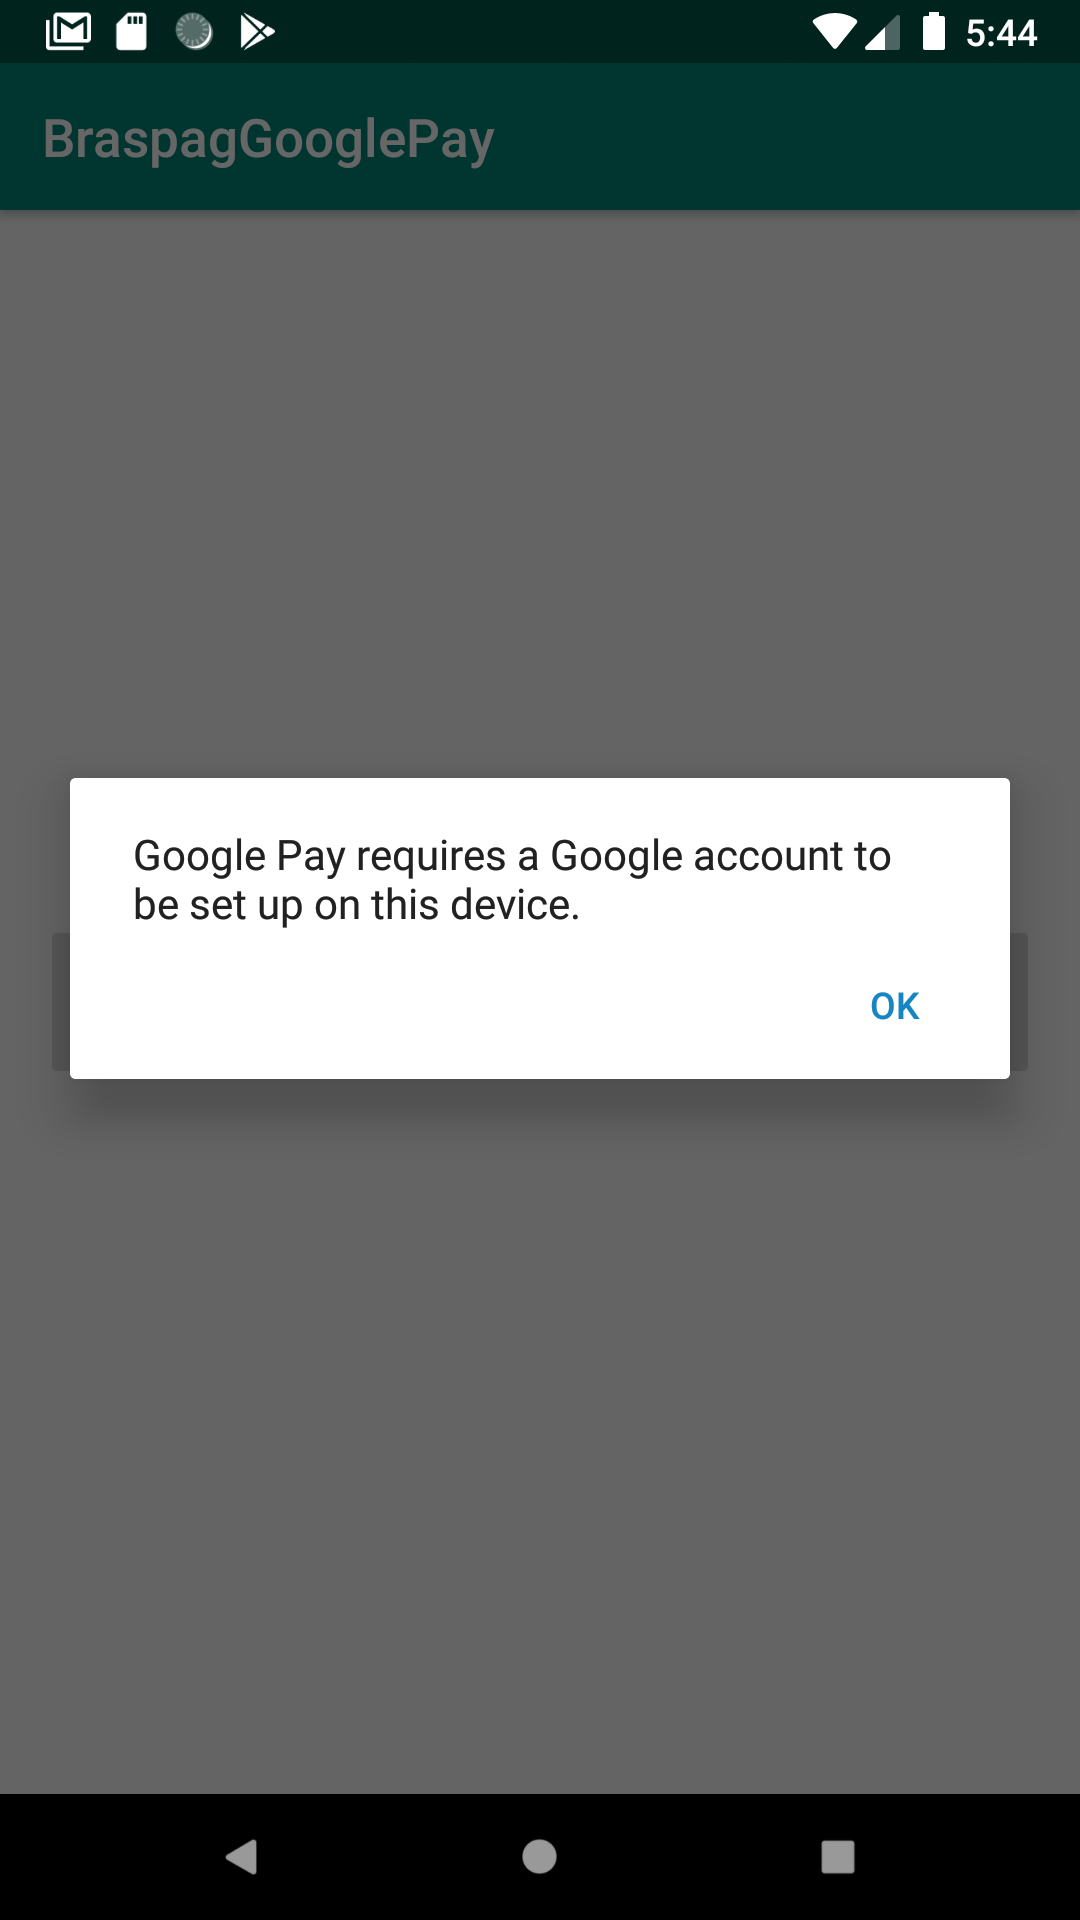1080x1920 pixels.
Task: Go back with the triangle navigation button
Action: 241,1857
